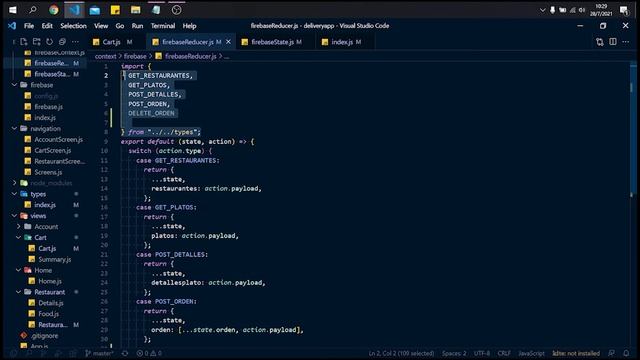Click the New Folder icon in explorer toolbar
640x360 pixels.
pos(36,42)
